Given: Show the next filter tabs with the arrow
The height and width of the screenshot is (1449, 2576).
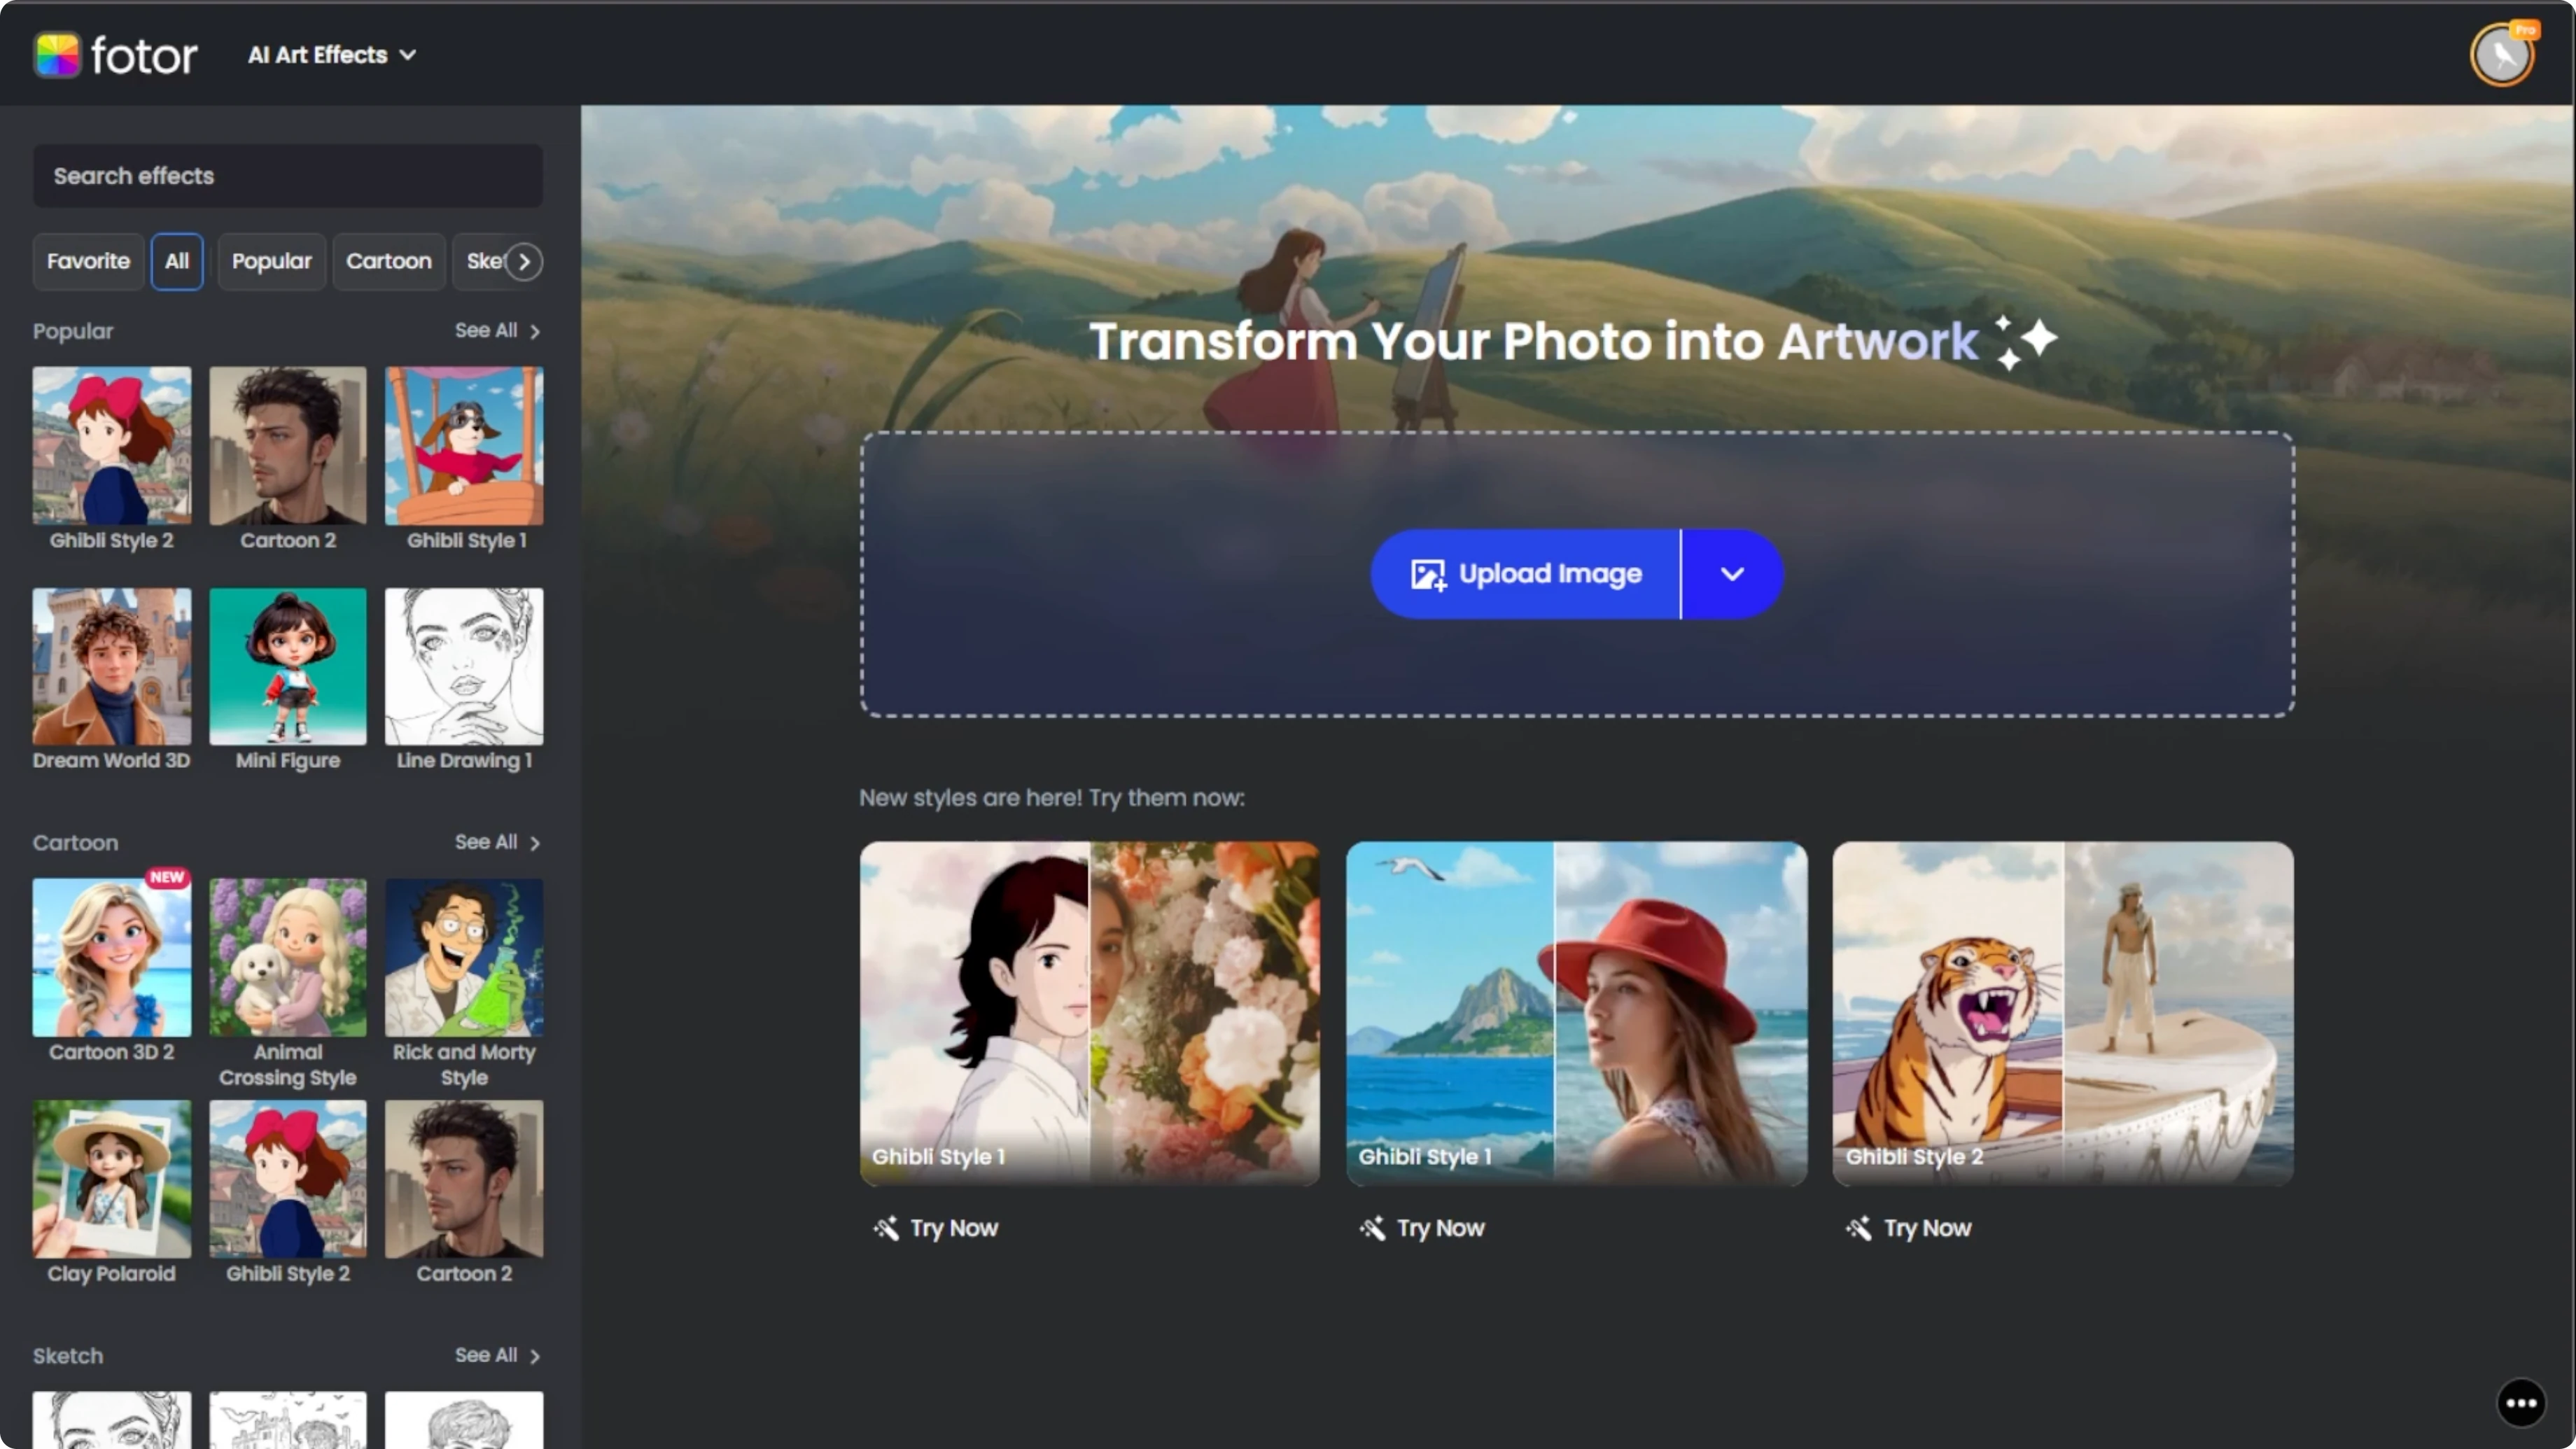Looking at the screenshot, I should [x=524, y=261].
